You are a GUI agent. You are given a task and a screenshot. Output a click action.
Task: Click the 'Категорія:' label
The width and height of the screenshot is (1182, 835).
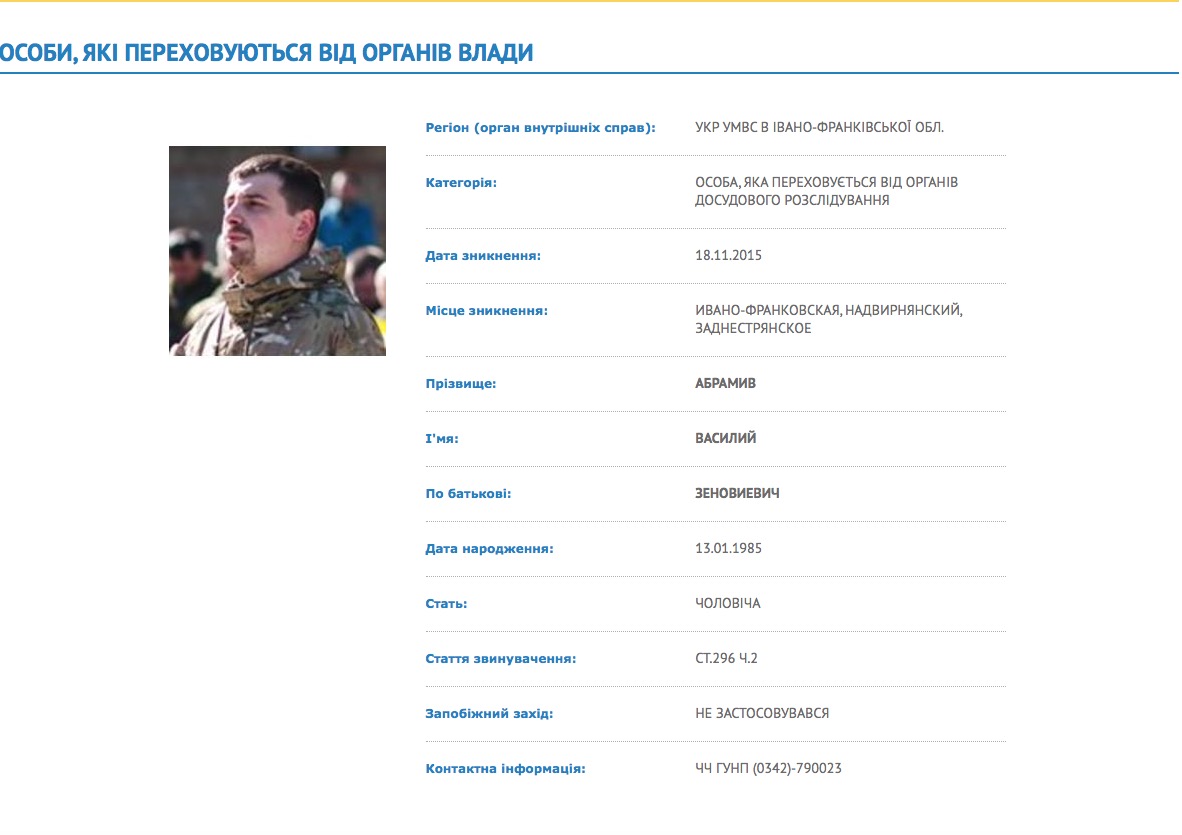(x=461, y=182)
